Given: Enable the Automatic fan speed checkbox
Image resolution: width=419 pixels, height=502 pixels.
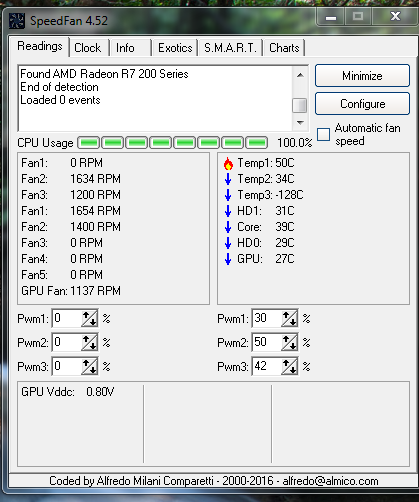Looking at the screenshot, I should click(323, 135).
